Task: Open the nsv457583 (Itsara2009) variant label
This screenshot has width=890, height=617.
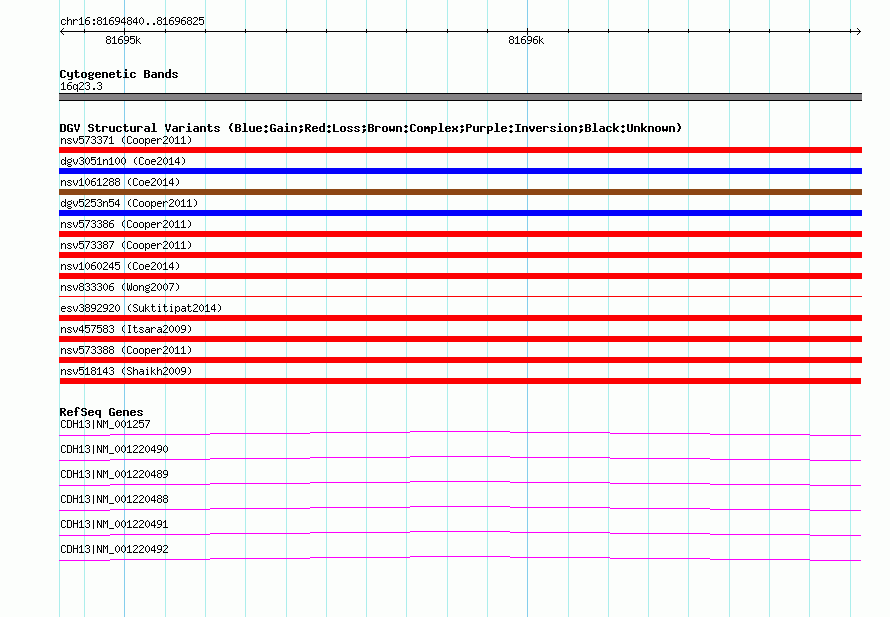Action: (x=126, y=329)
